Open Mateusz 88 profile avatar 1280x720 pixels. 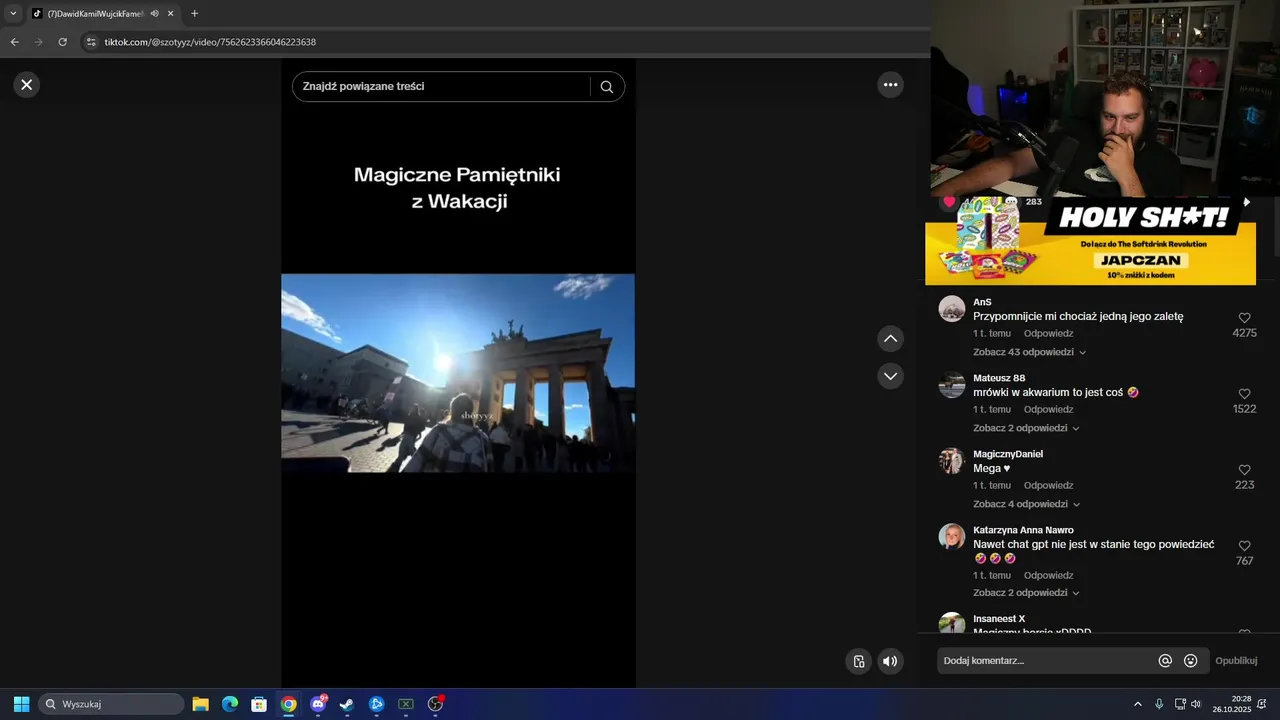click(952, 385)
